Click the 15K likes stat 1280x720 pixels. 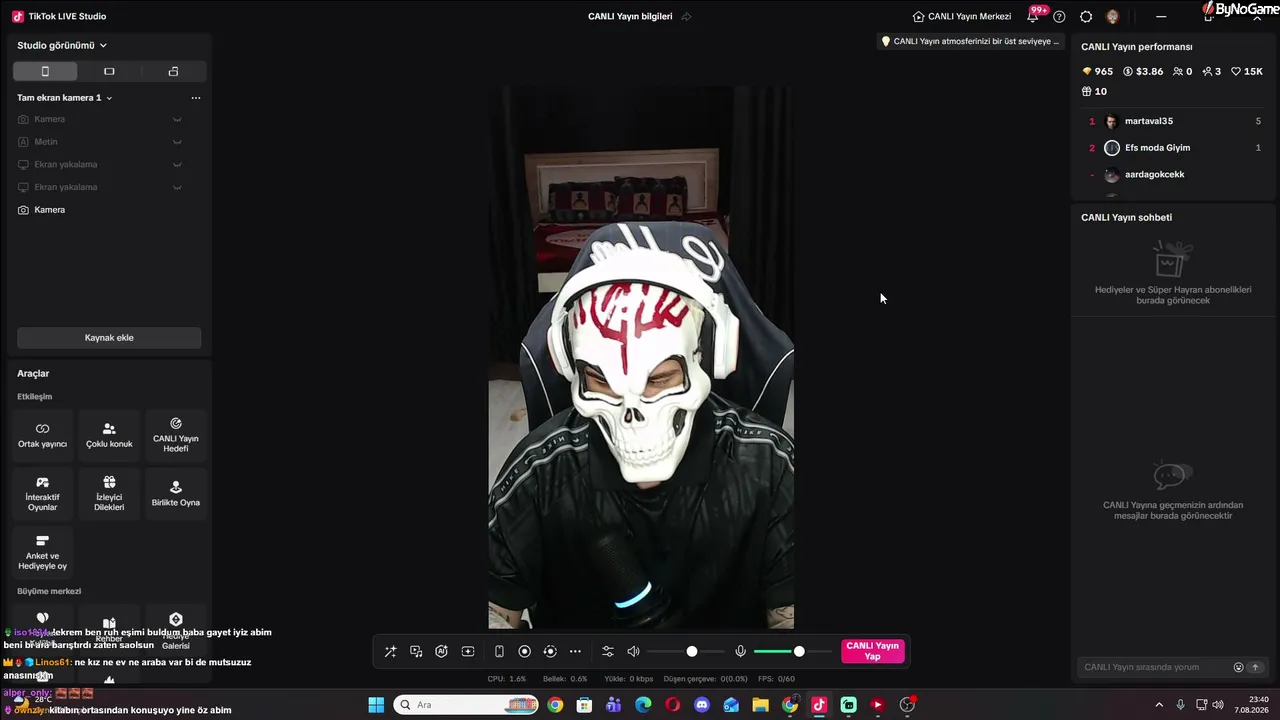[1248, 72]
